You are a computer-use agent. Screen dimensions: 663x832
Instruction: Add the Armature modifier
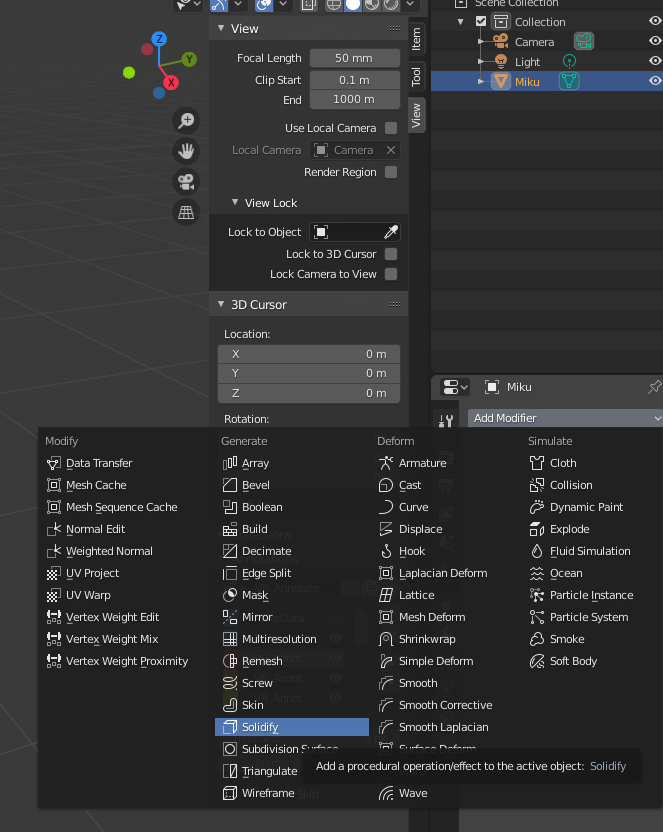click(x=448, y=463)
